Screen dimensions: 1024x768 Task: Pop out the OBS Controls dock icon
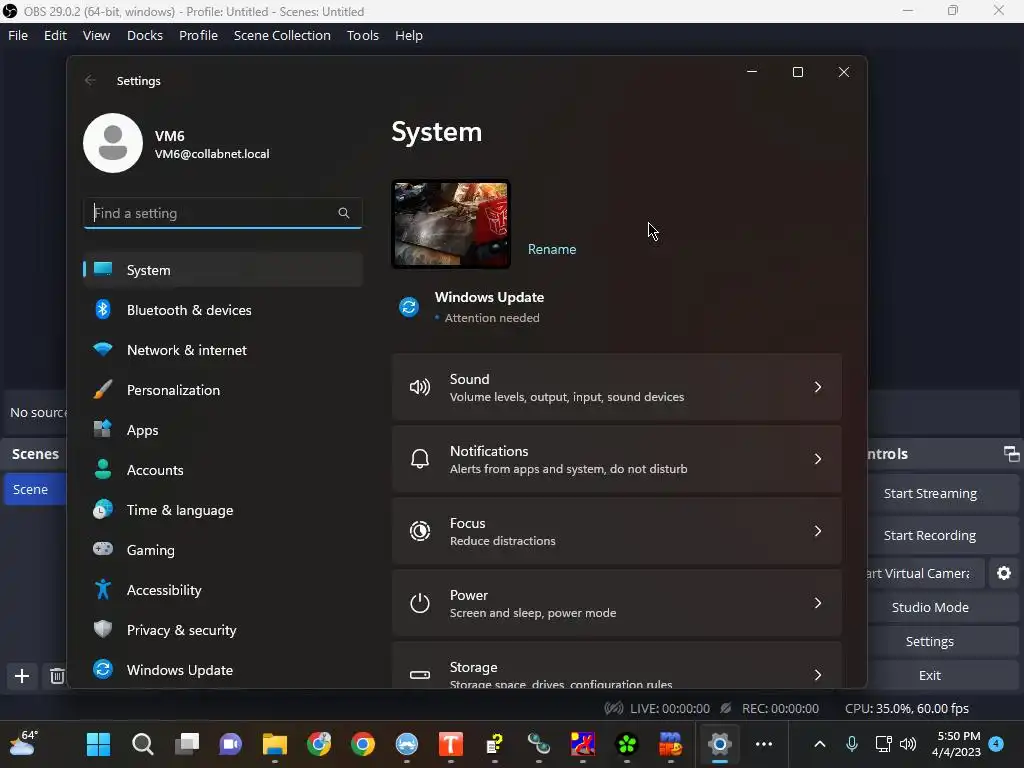point(1011,454)
